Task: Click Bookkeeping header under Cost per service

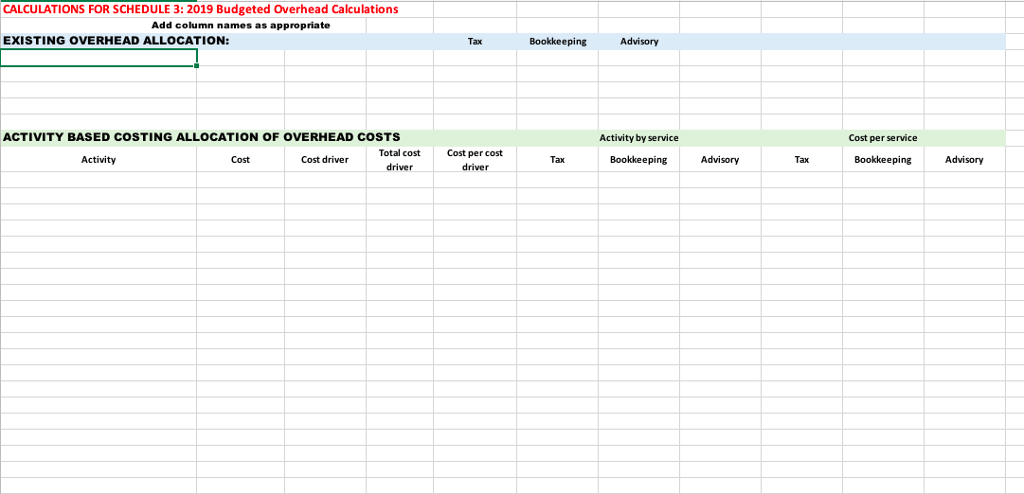Action: coord(883,159)
